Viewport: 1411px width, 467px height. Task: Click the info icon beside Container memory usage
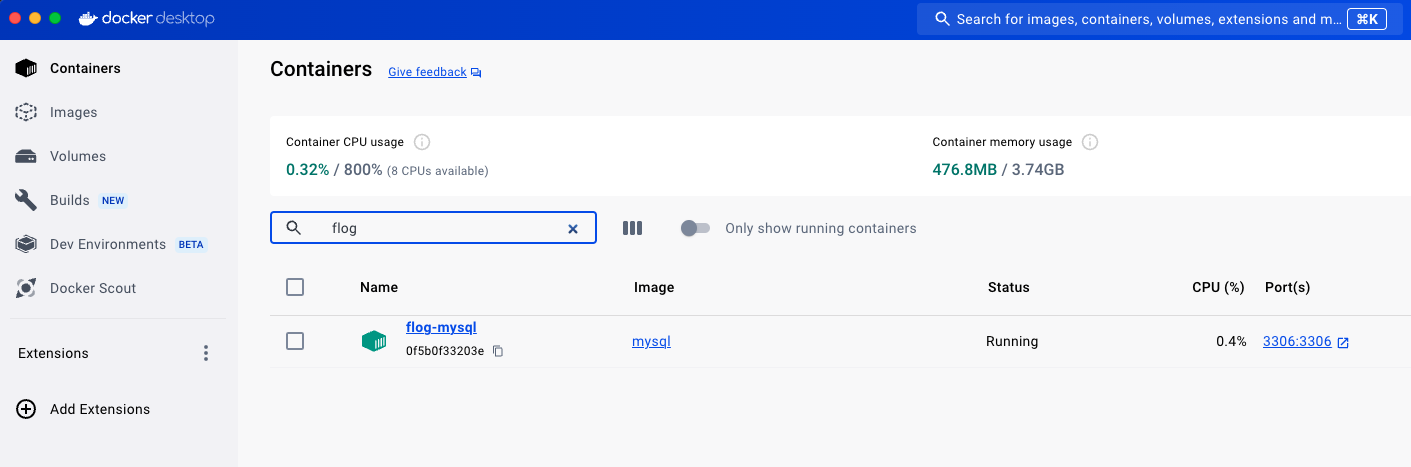pos(1090,142)
